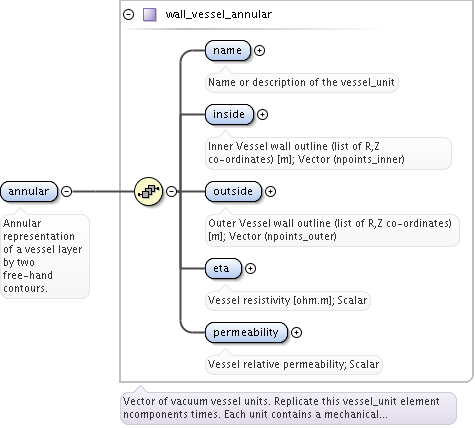
Task: Select the inside element node
Action: tap(229, 114)
